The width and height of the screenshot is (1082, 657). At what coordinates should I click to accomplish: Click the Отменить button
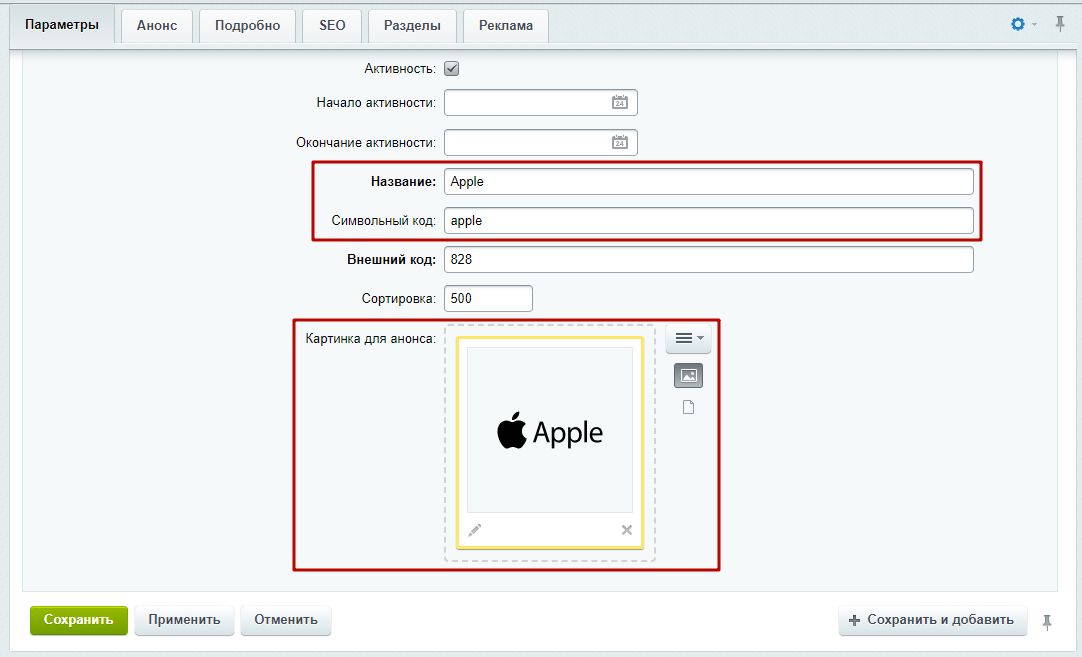point(286,620)
